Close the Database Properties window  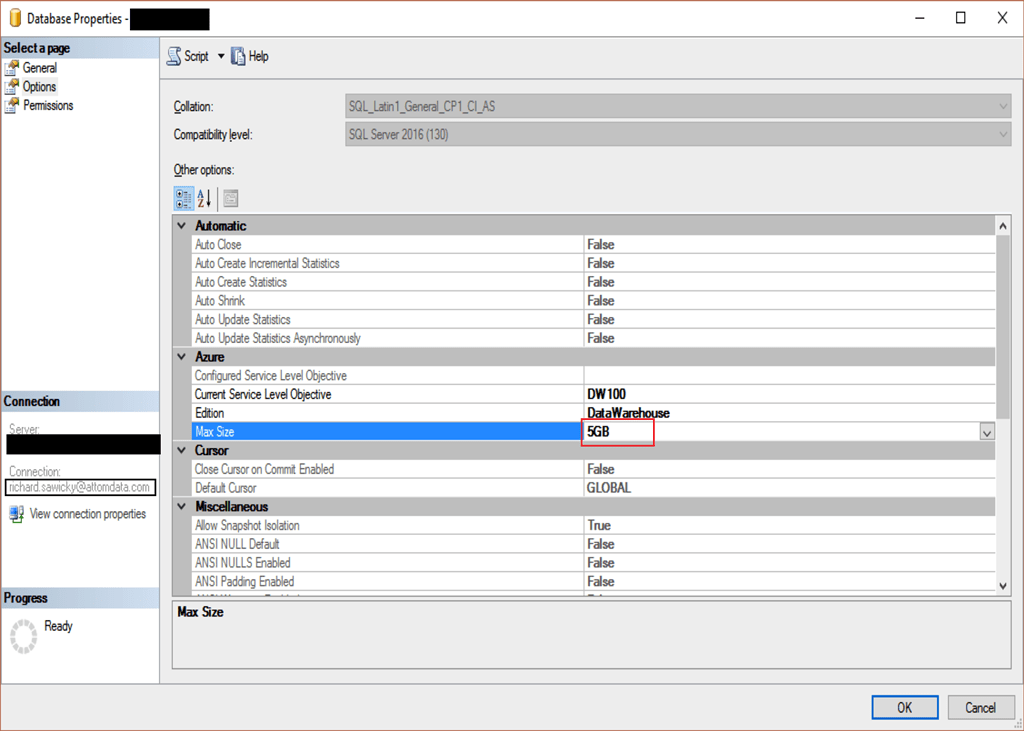[1002, 18]
